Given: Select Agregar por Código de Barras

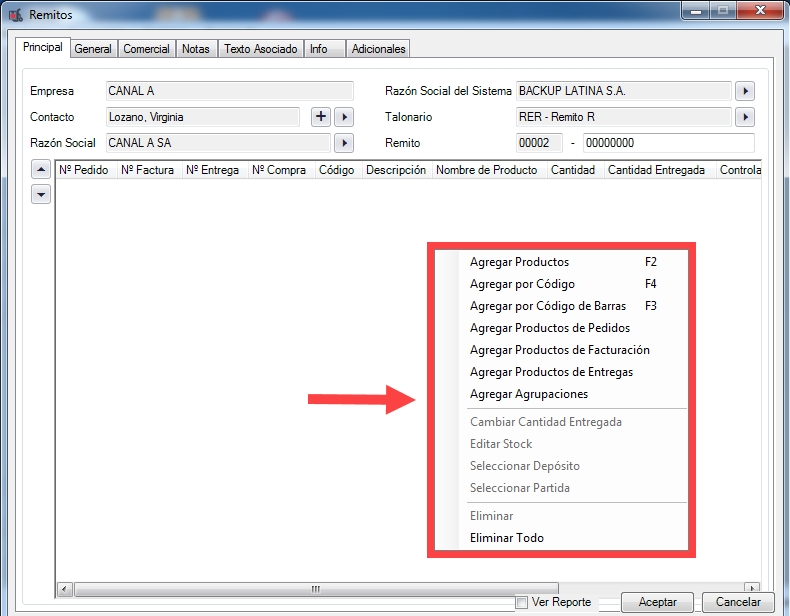Looking at the screenshot, I should 562,306.
